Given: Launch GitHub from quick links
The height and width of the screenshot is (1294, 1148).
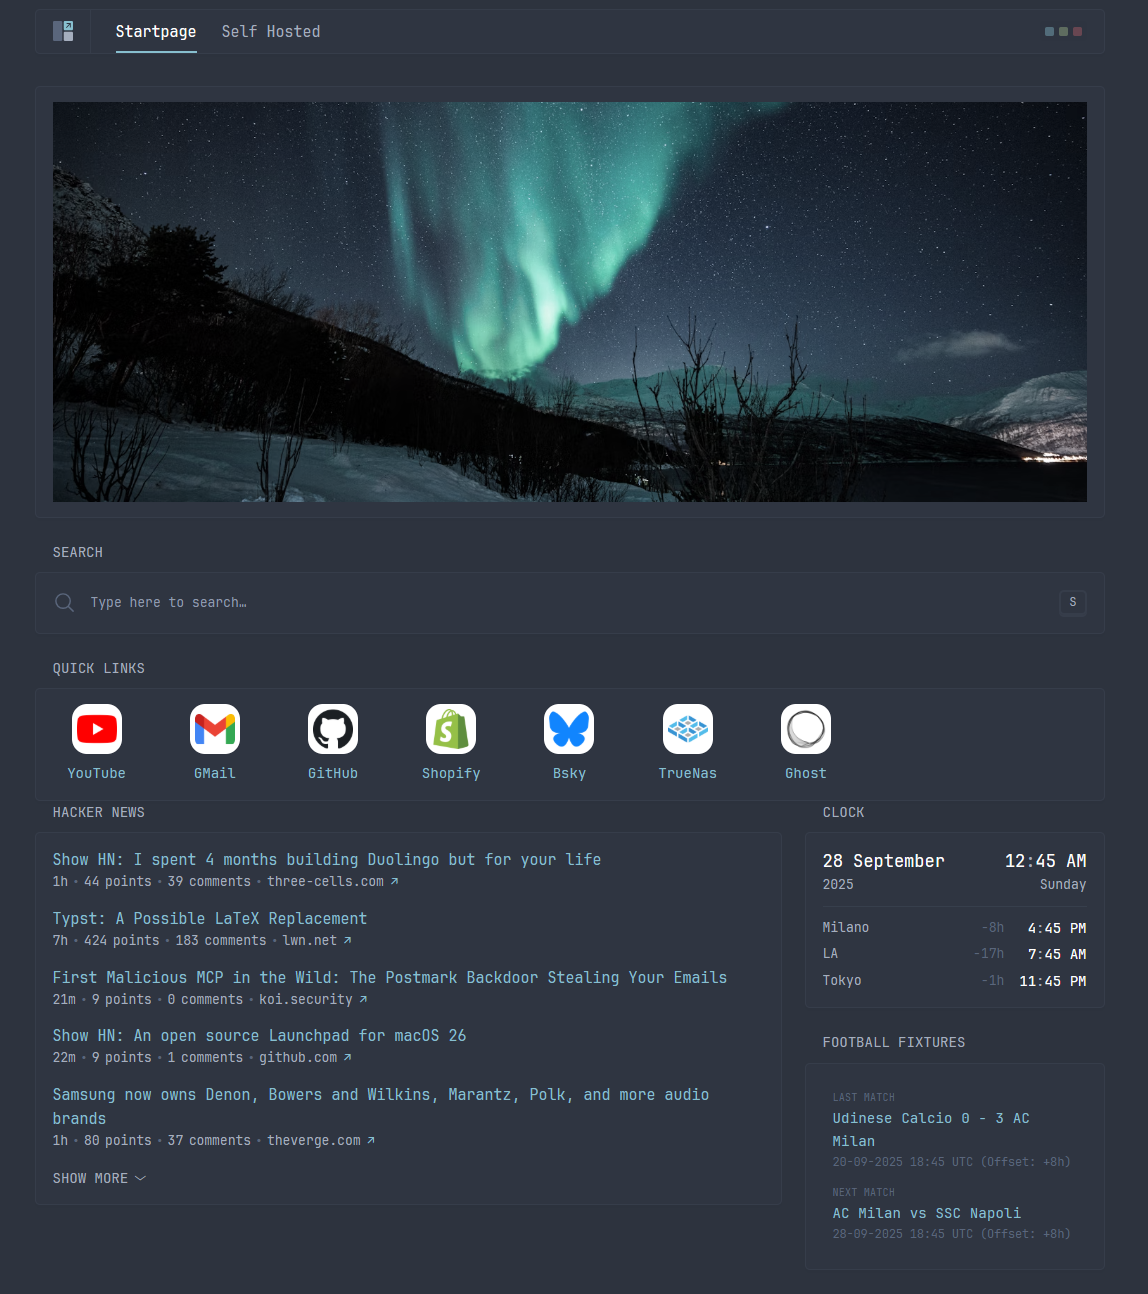Looking at the screenshot, I should point(333,729).
